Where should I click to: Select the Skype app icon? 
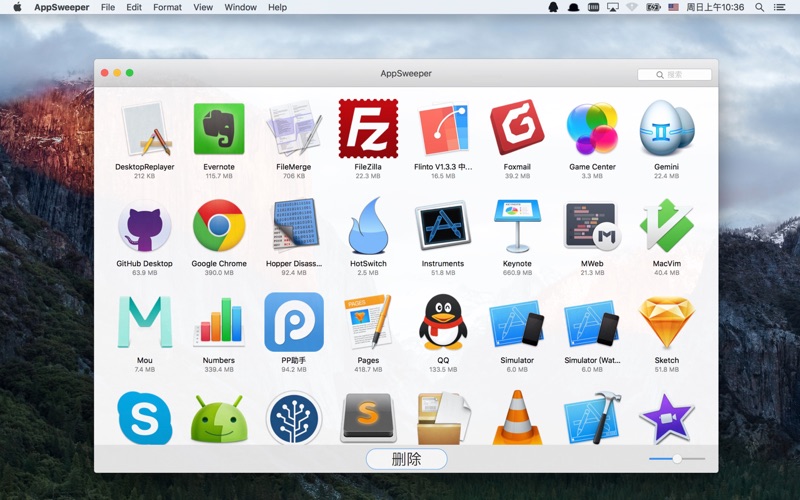point(144,418)
